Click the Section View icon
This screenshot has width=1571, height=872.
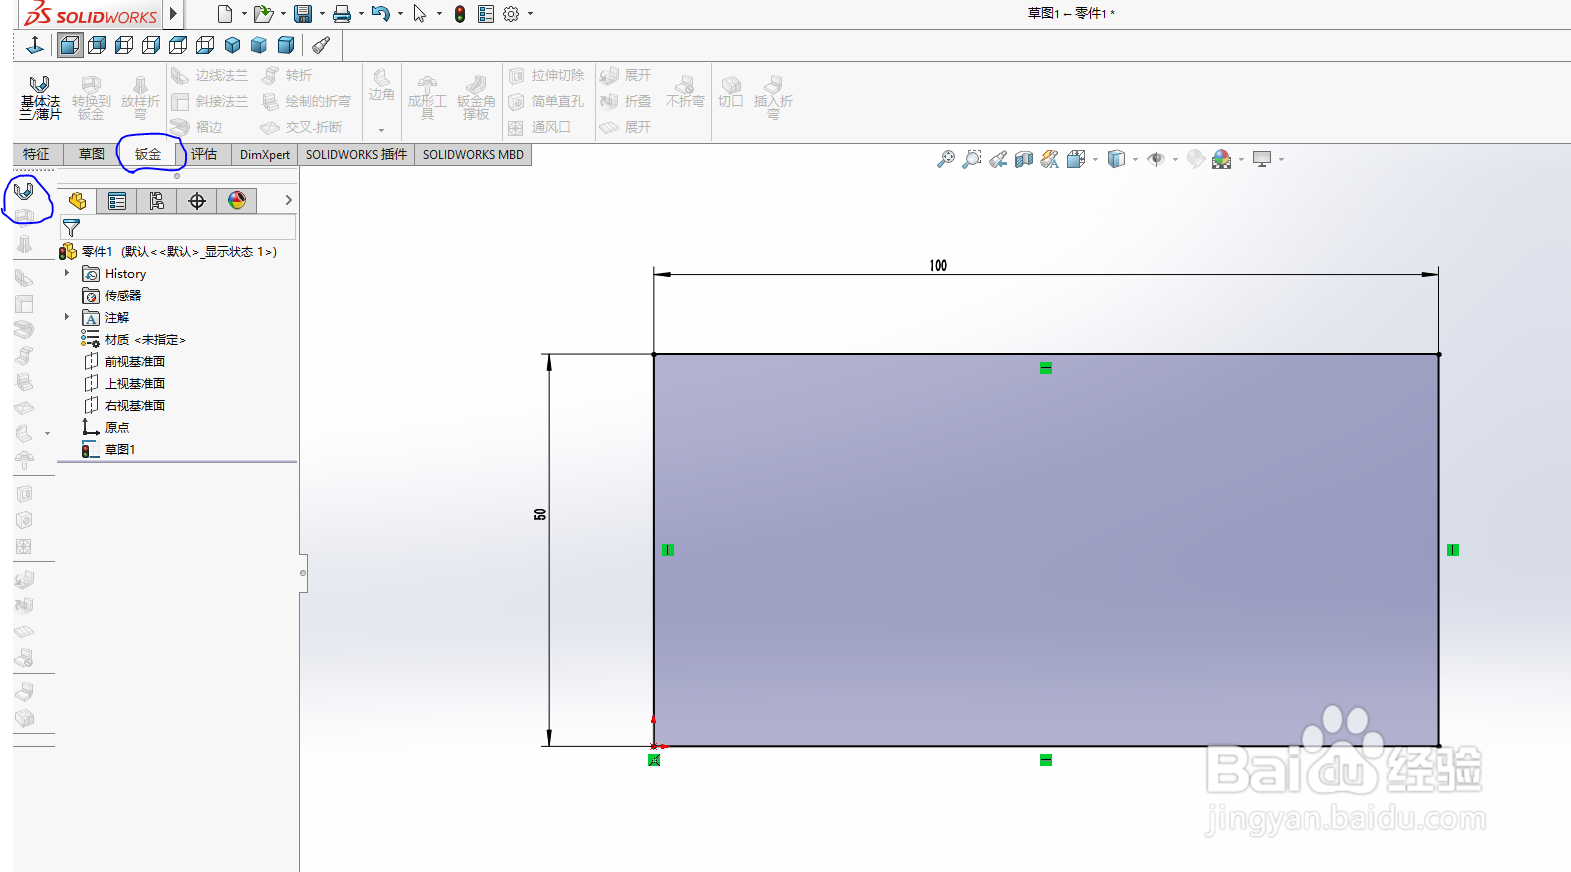1024,159
